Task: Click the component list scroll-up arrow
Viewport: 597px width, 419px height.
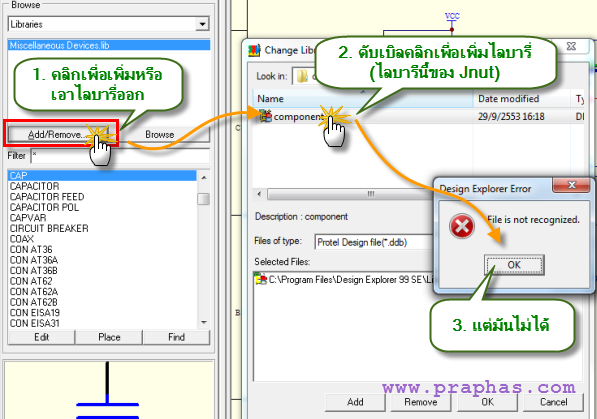Action: [x=204, y=177]
